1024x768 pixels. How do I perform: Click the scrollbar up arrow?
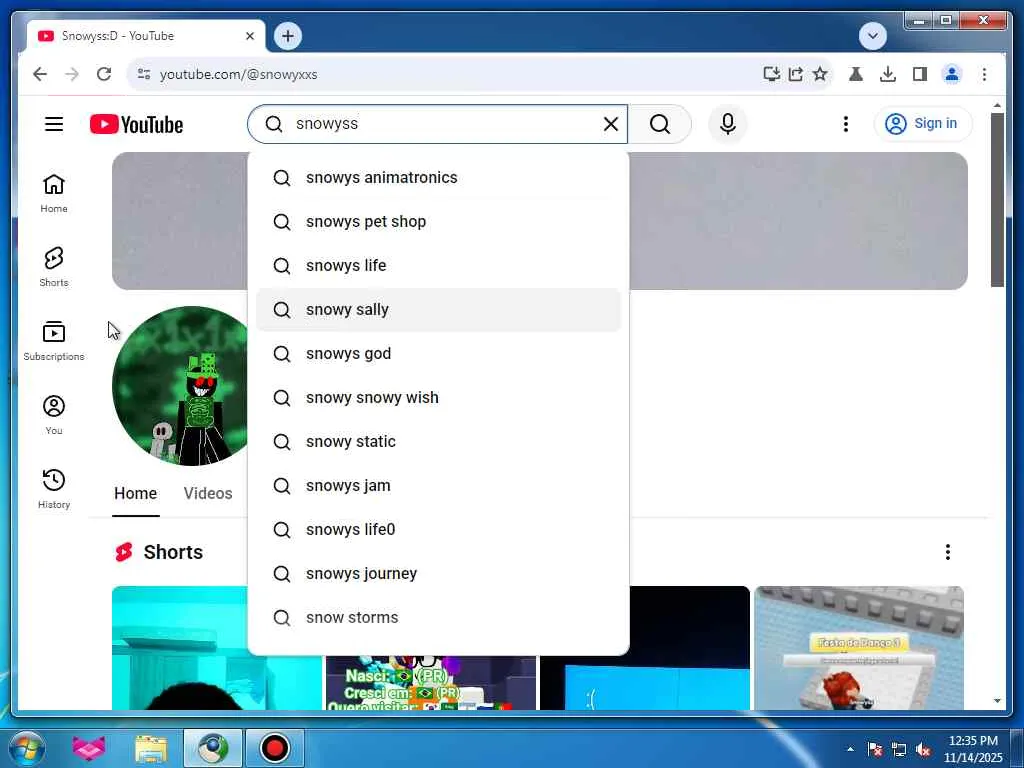point(997,105)
